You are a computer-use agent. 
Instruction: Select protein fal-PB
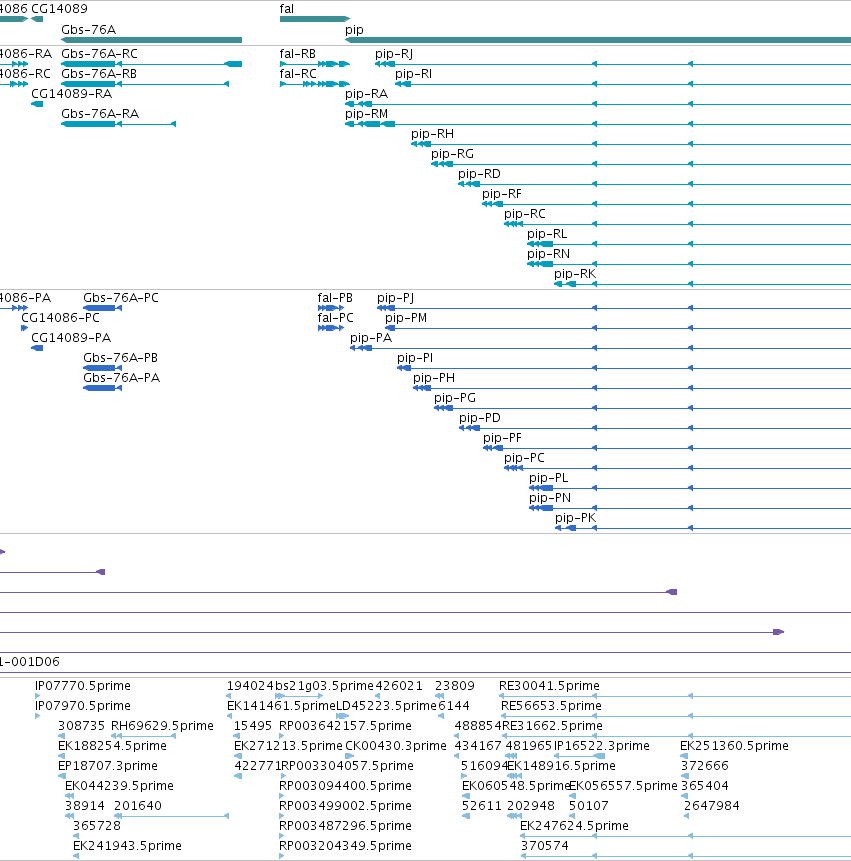335,298
